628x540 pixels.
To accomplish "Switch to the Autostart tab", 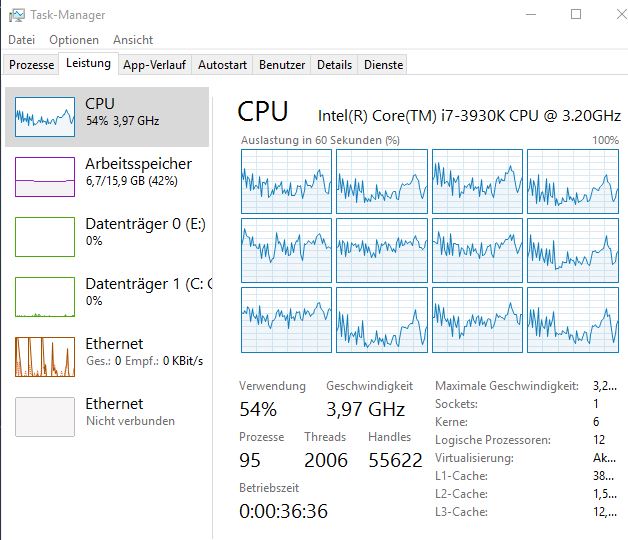I will [222, 64].
